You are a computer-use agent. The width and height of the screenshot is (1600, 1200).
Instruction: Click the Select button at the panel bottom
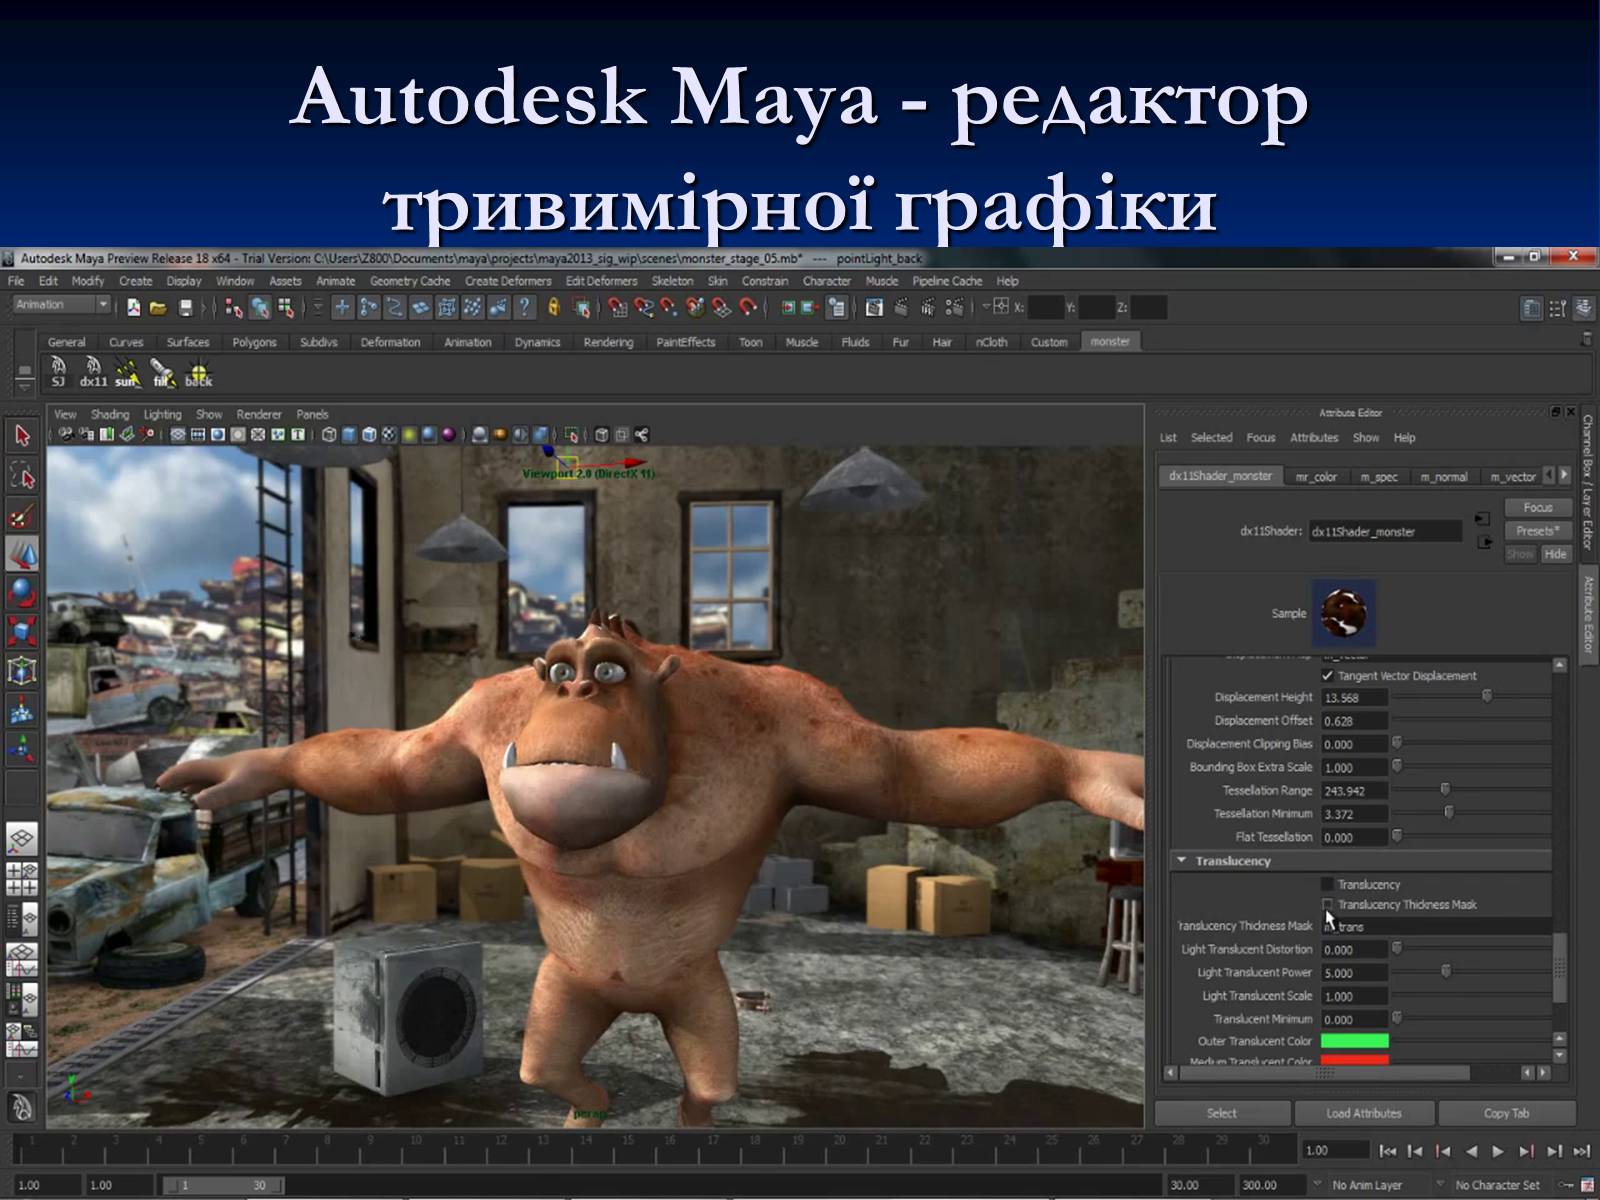point(1222,1113)
